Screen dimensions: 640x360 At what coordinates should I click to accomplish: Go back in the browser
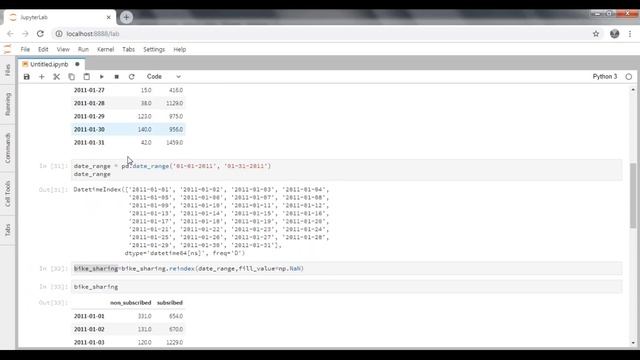(10, 34)
